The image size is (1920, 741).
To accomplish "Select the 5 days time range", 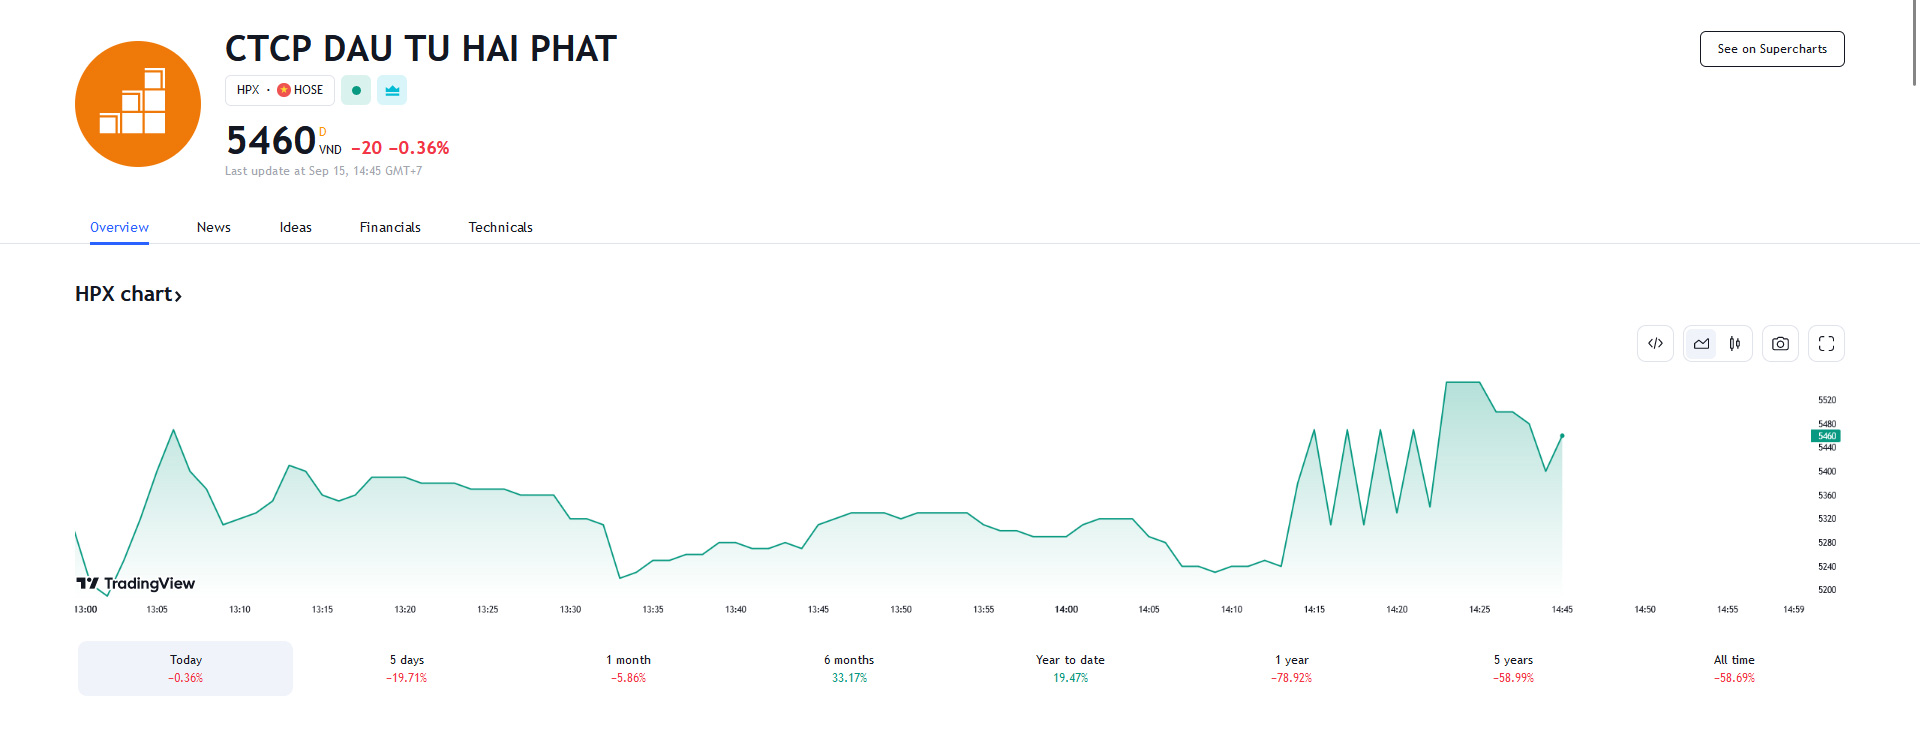I will (407, 668).
